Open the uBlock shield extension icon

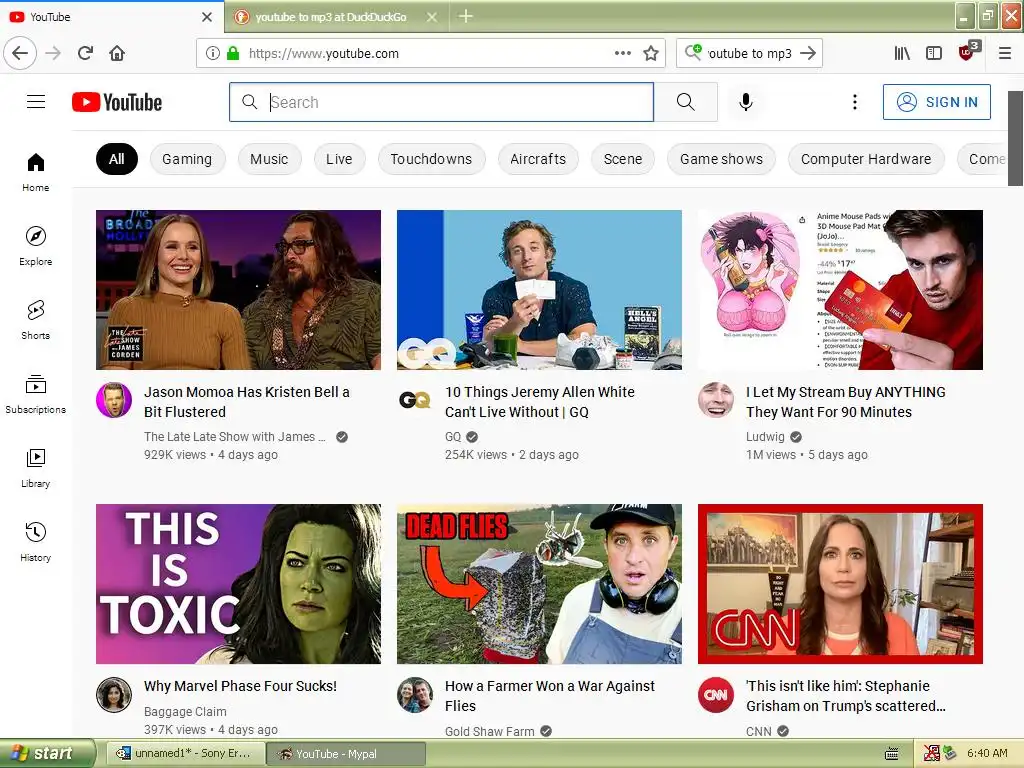[x=967, y=52]
